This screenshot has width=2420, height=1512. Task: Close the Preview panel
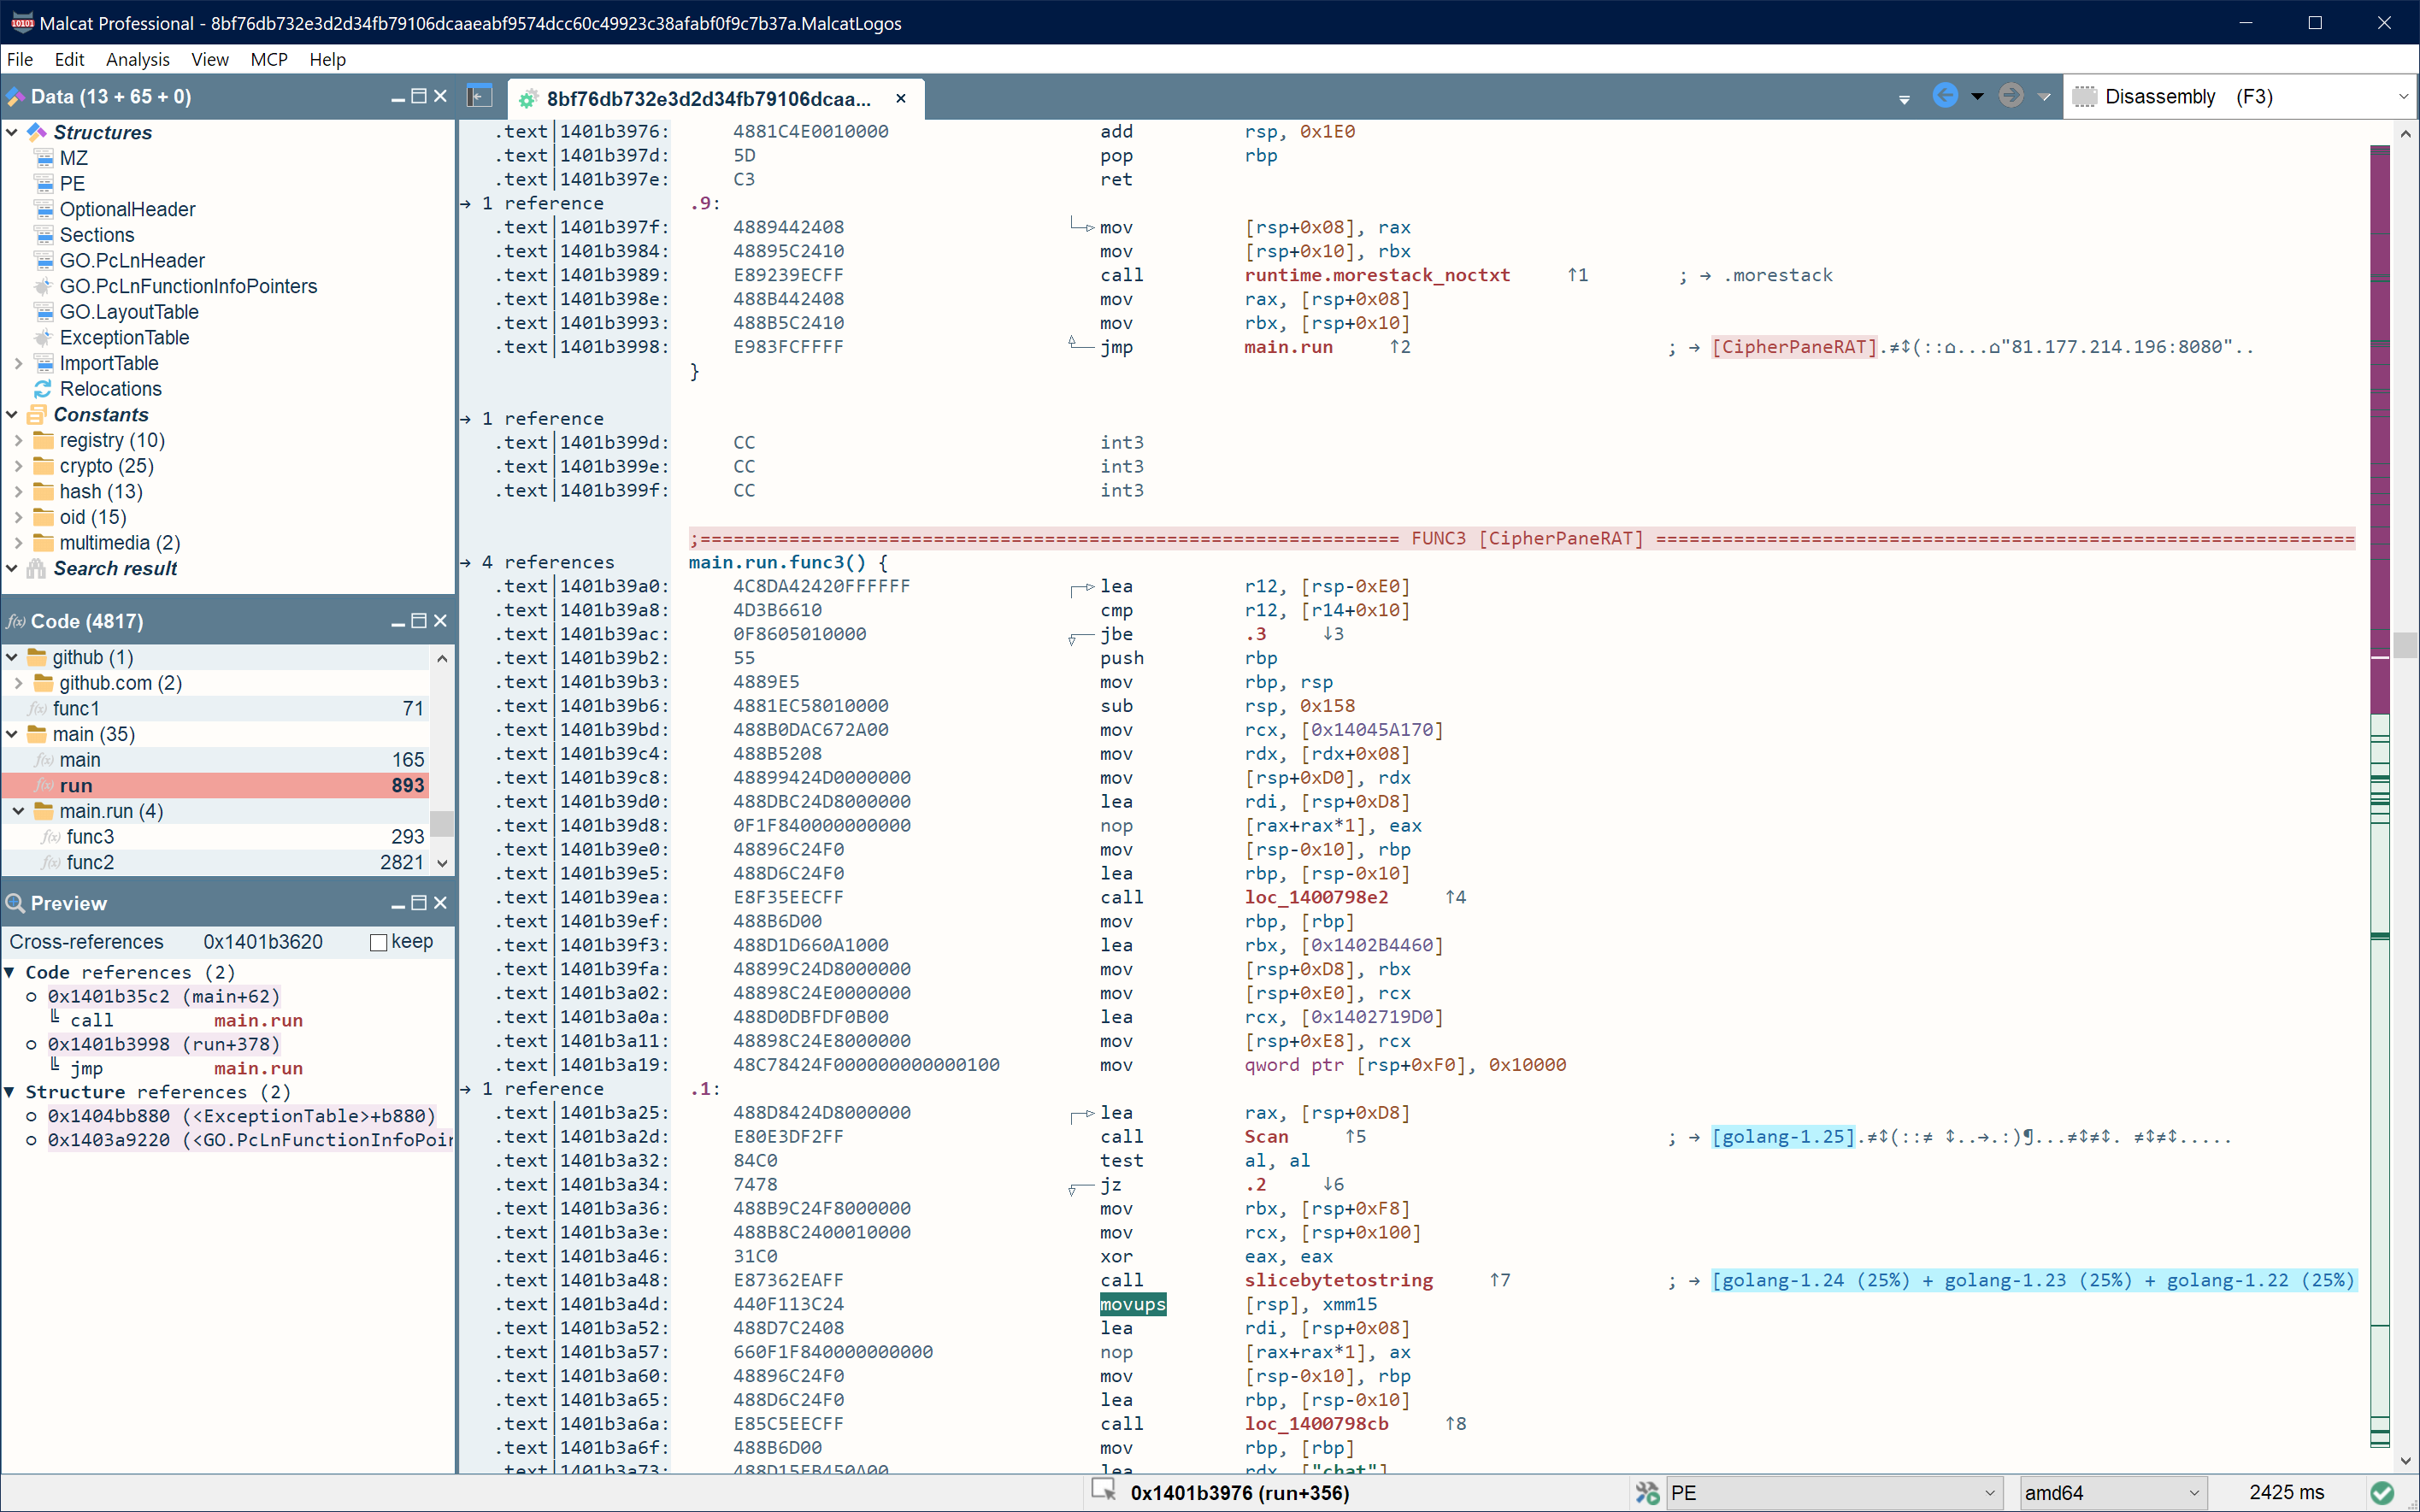pos(440,903)
